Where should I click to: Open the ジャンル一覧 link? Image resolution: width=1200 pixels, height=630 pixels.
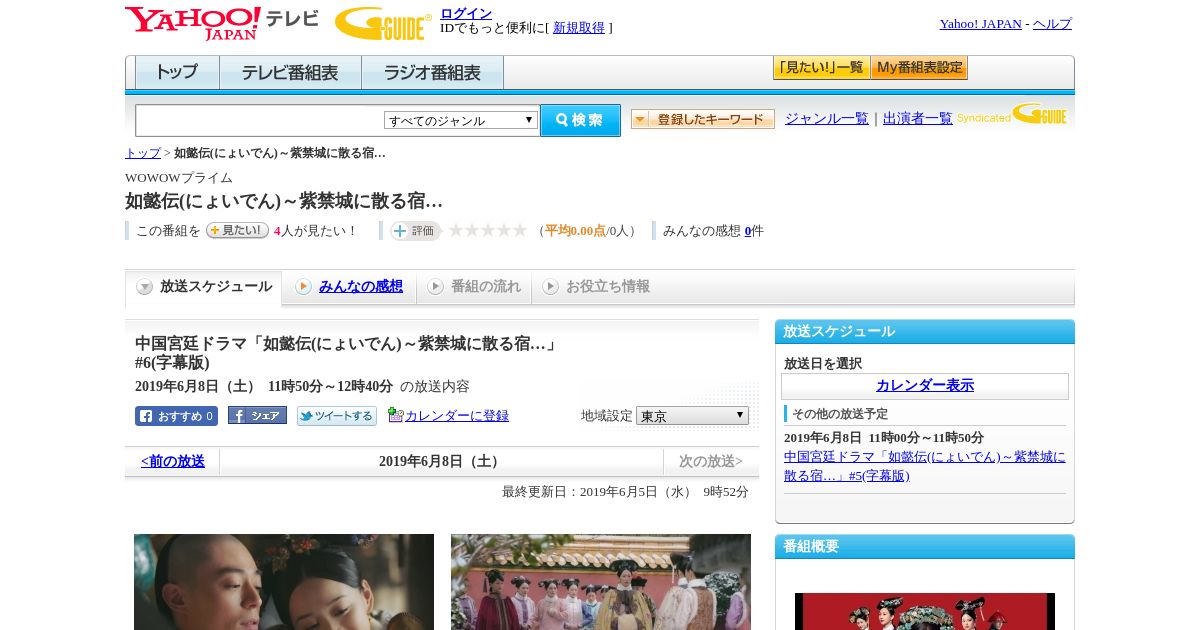[827, 119]
